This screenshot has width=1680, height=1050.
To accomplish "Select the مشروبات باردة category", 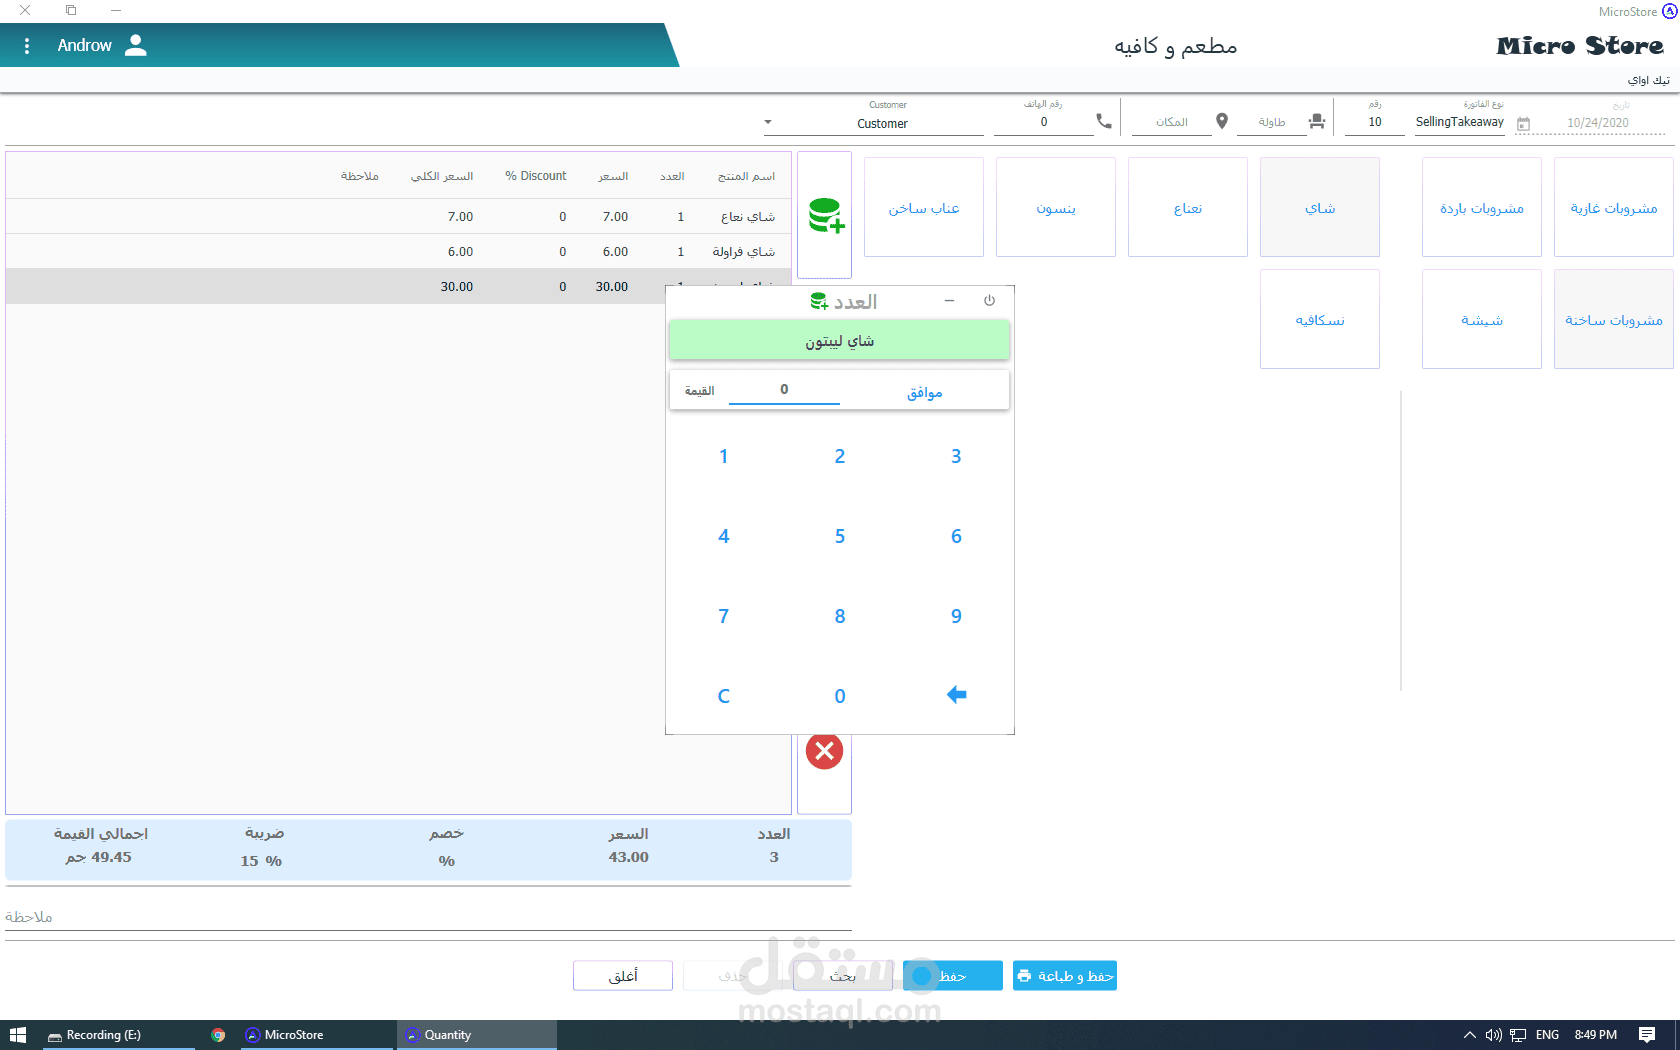I will point(1482,207).
